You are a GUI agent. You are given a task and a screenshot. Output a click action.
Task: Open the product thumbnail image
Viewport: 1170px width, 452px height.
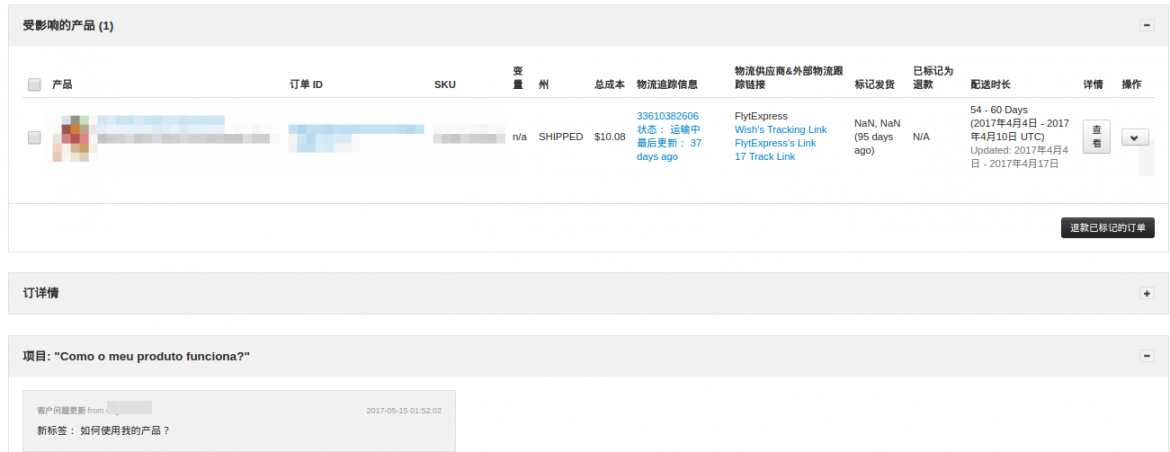click(x=72, y=138)
